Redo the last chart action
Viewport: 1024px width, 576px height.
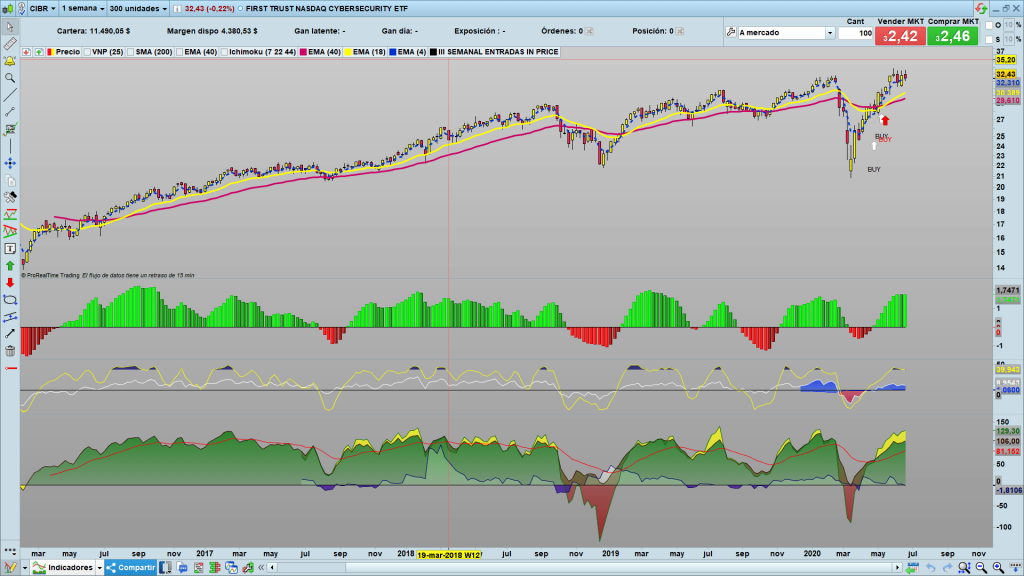(947, 568)
